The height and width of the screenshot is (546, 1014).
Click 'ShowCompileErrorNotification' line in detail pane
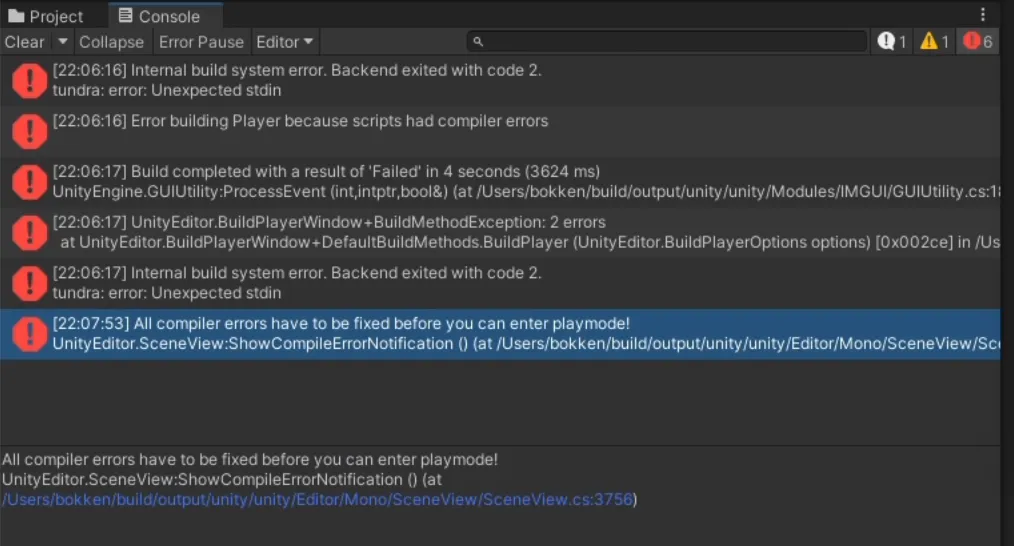(222, 479)
